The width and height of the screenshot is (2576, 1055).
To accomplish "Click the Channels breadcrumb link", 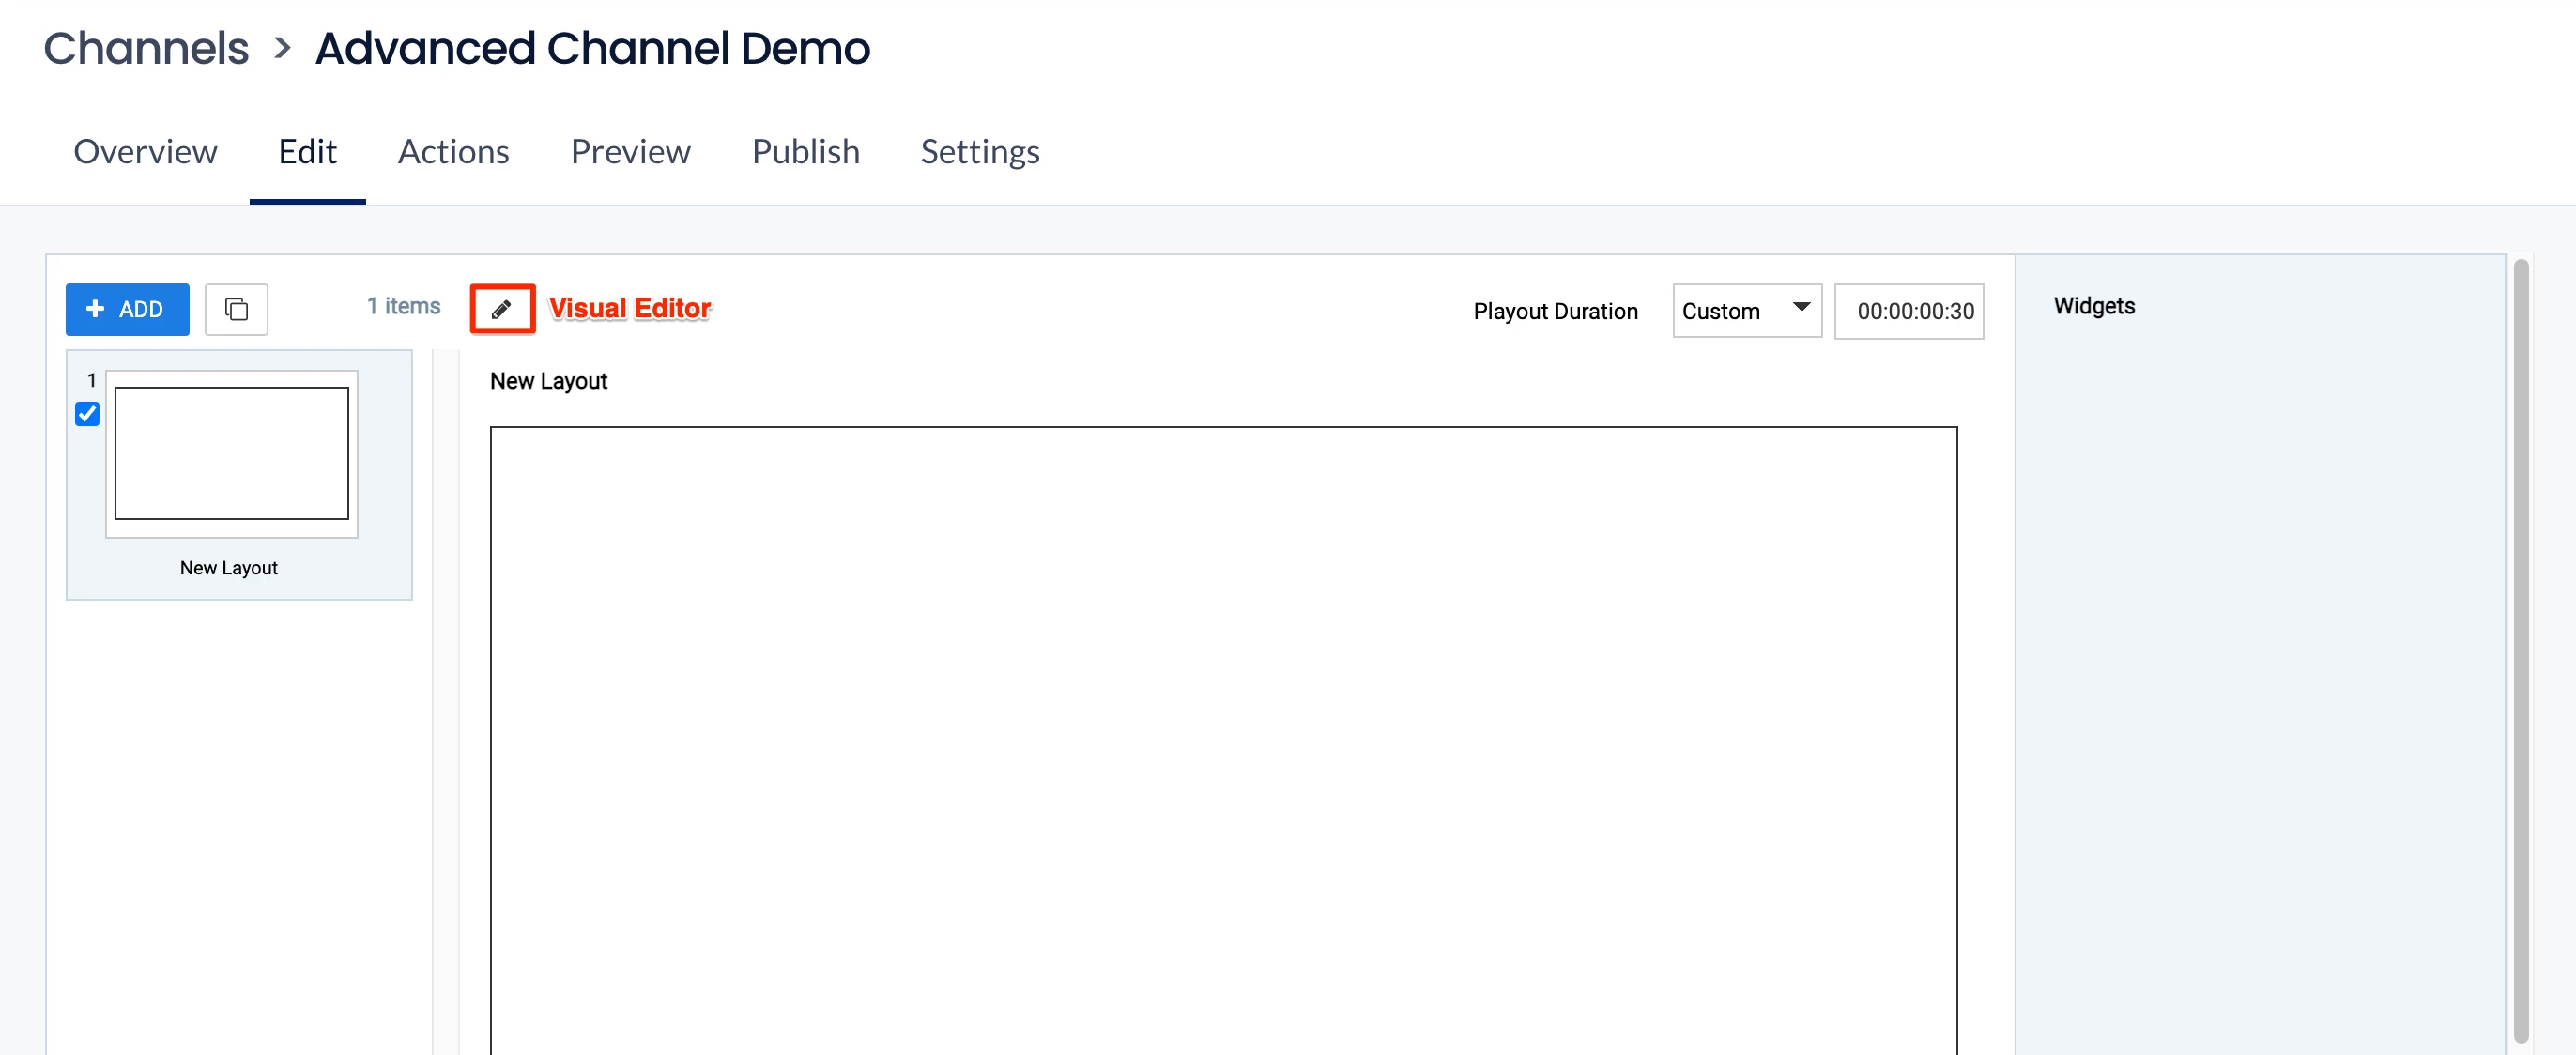I will click(x=146, y=48).
